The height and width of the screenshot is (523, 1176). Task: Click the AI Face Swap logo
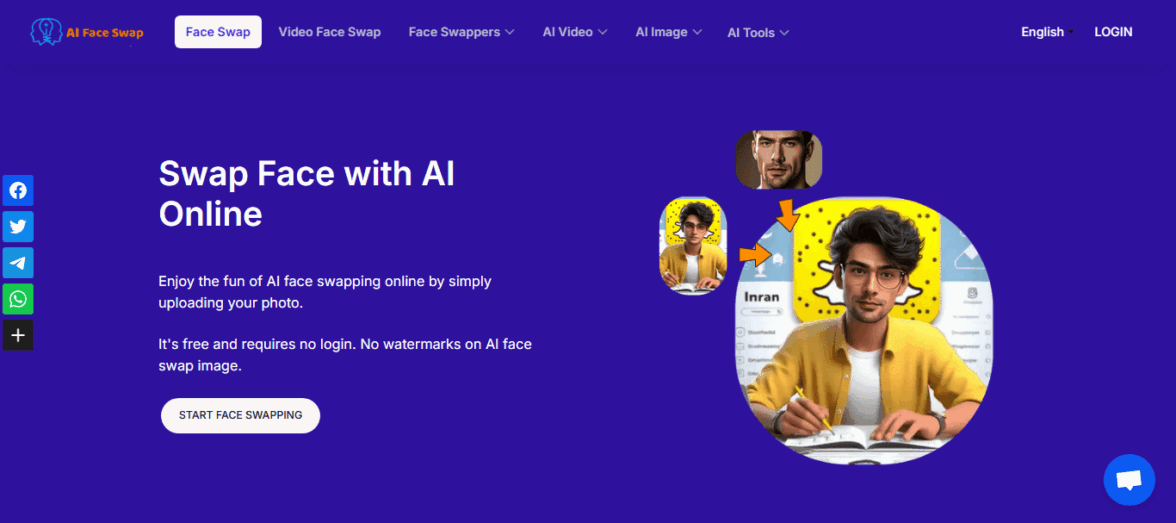click(x=87, y=32)
